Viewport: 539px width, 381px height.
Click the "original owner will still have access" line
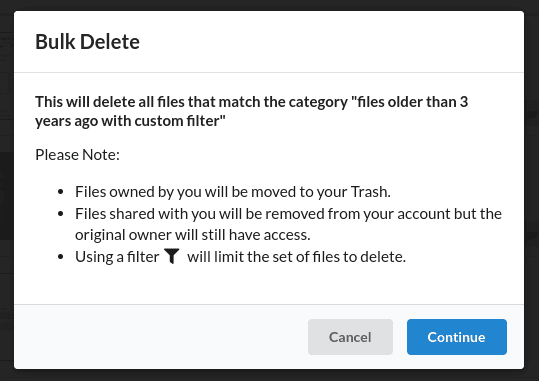(192, 235)
